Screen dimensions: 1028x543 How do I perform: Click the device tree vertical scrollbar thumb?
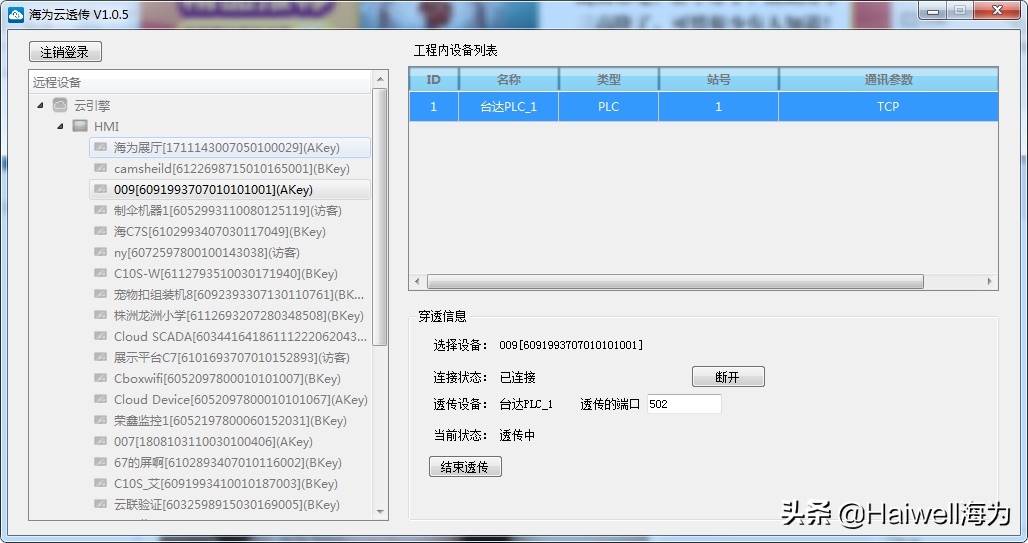380,216
